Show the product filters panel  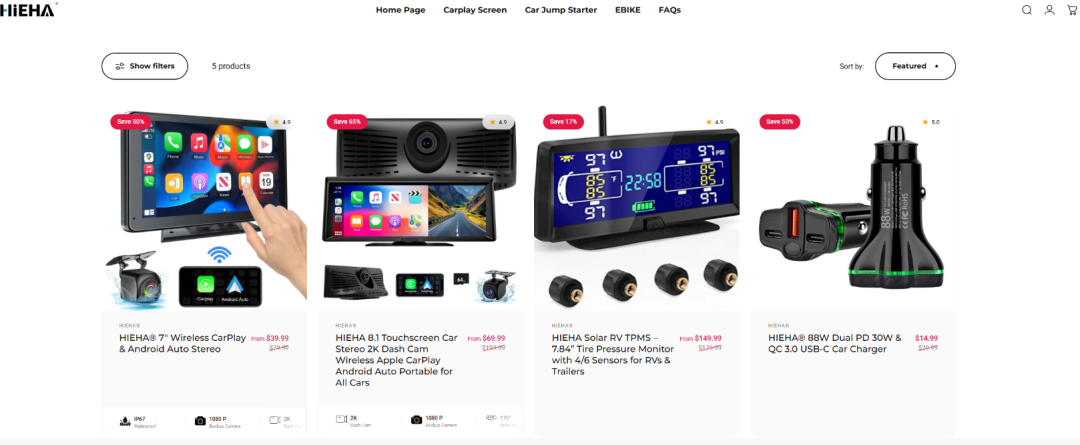coord(145,66)
